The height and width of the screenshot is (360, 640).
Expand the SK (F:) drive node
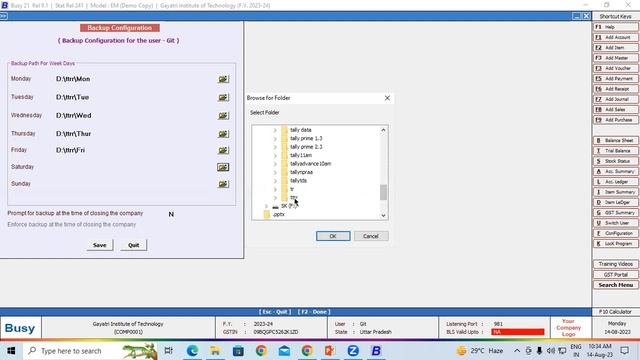click(x=266, y=206)
